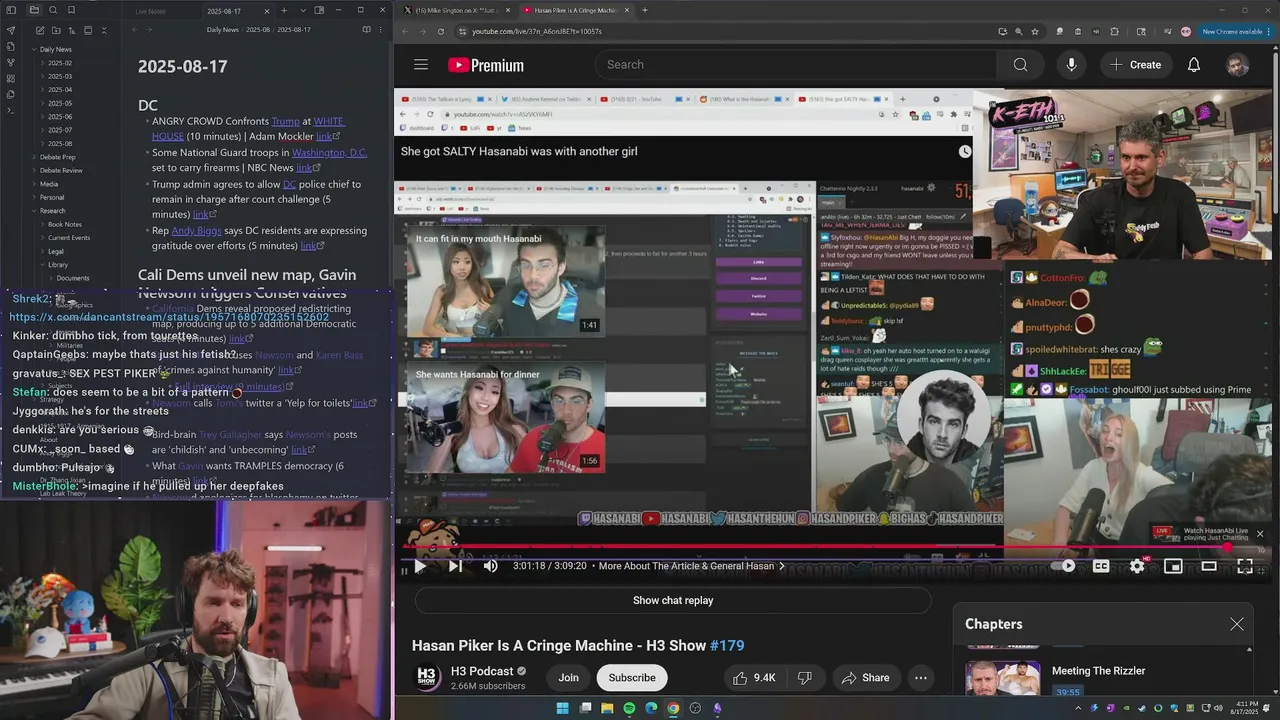Click the YouTube search magnifier button
This screenshot has height=720, width=1280.
(1020, 64)
